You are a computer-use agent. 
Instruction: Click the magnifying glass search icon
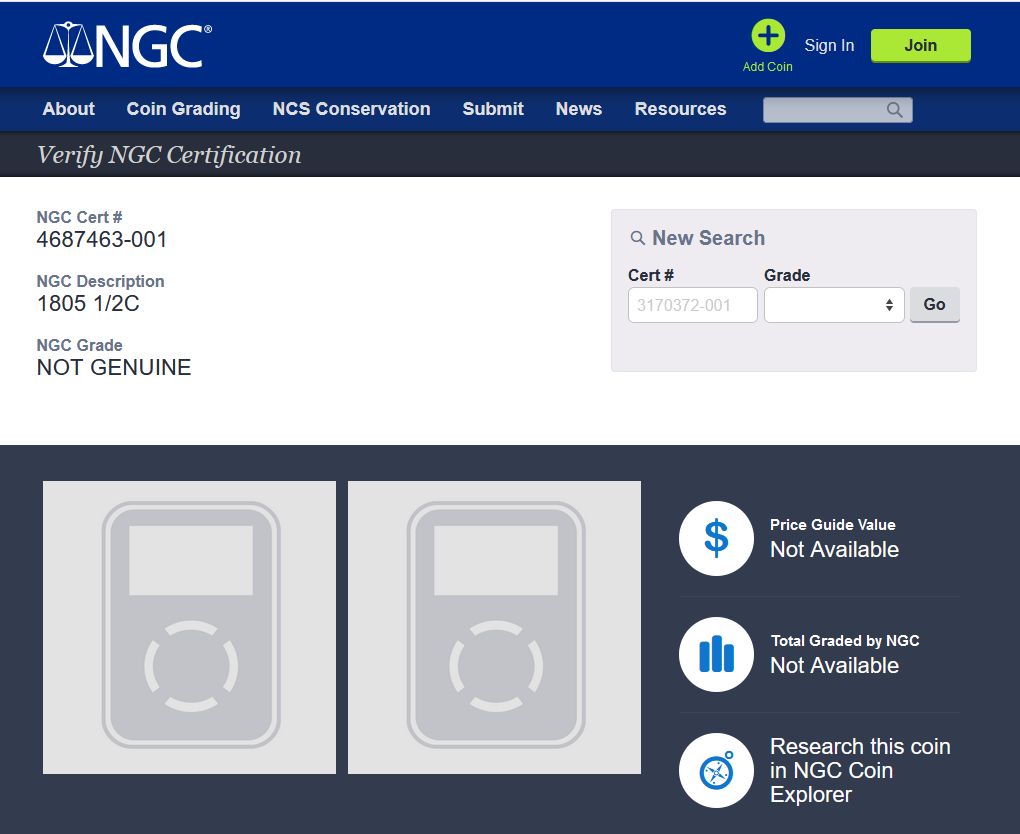(894, 110)
